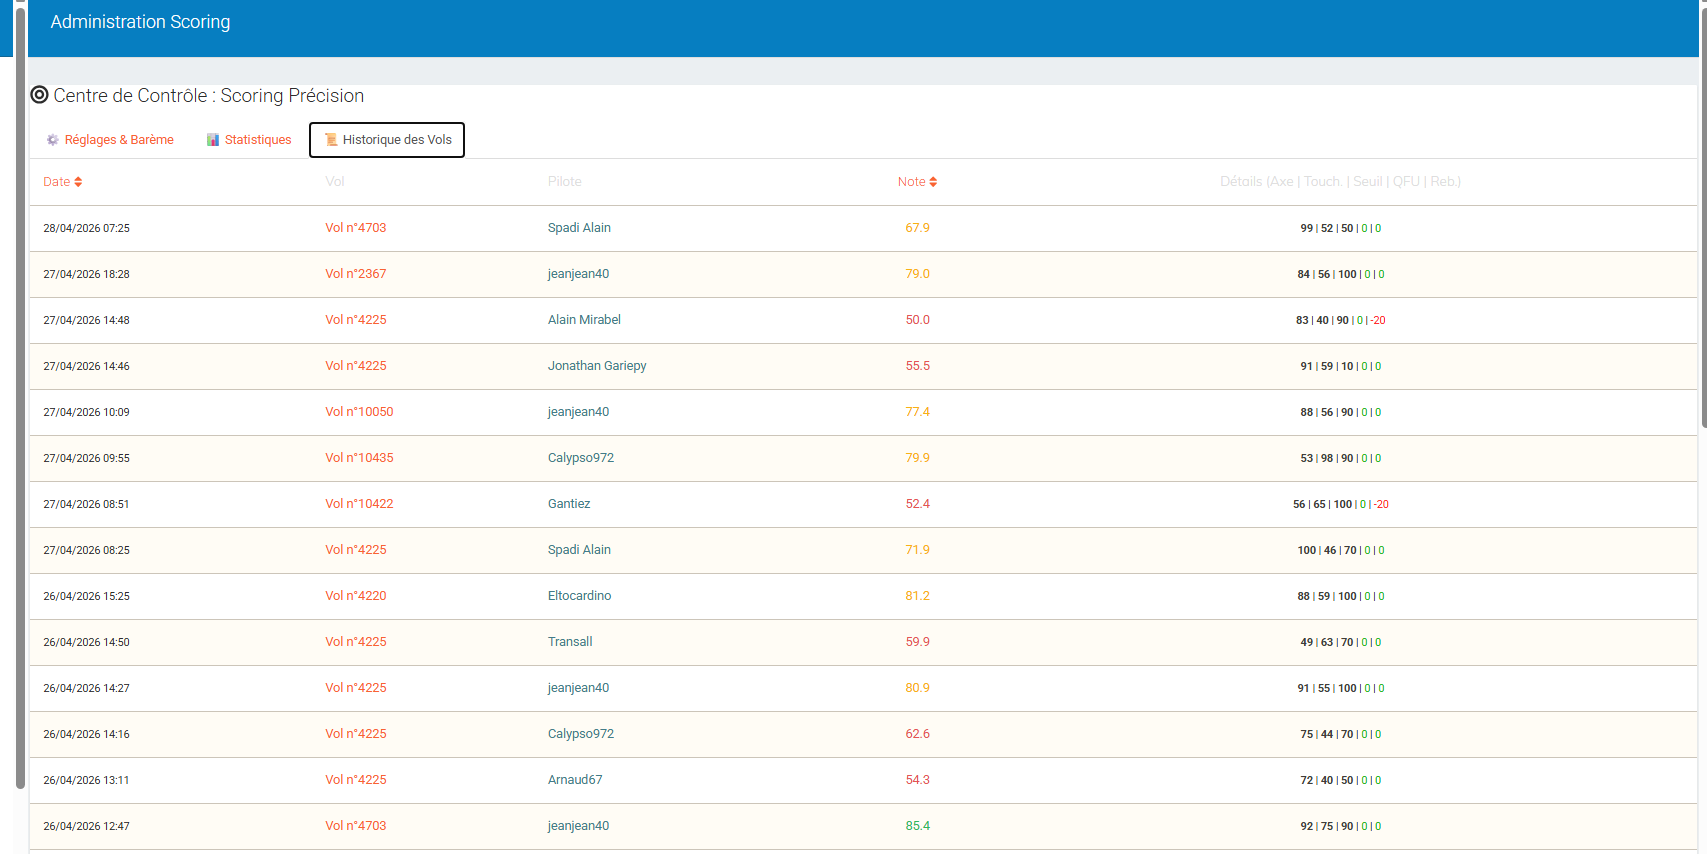Click the Note column header
This screenshot has width=1707, height=854.
917,182
